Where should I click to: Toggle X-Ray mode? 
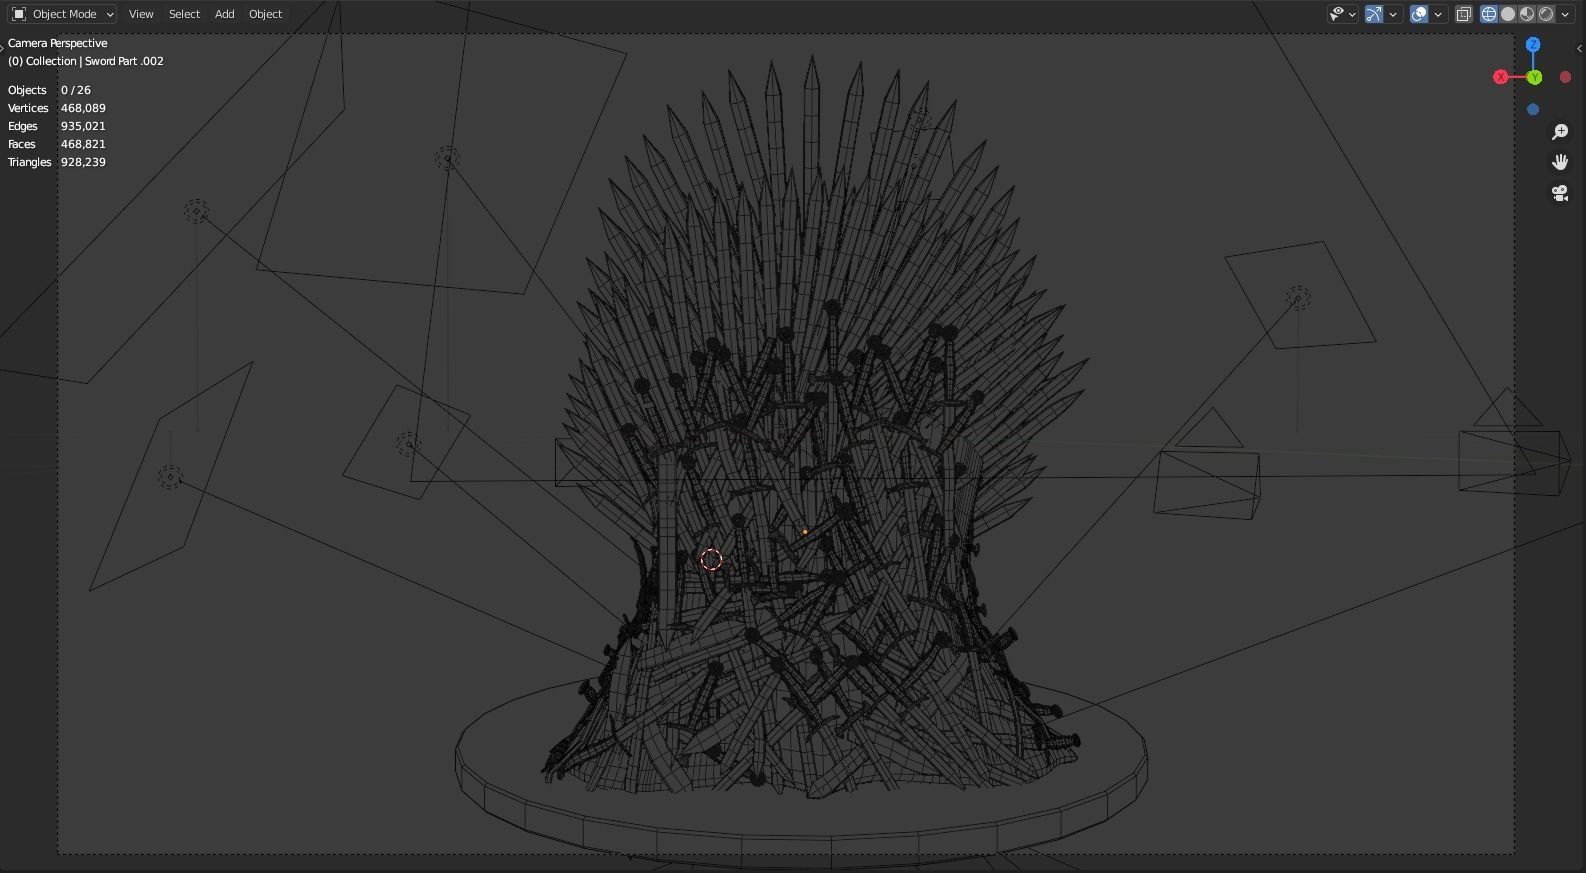(1464, 14)
